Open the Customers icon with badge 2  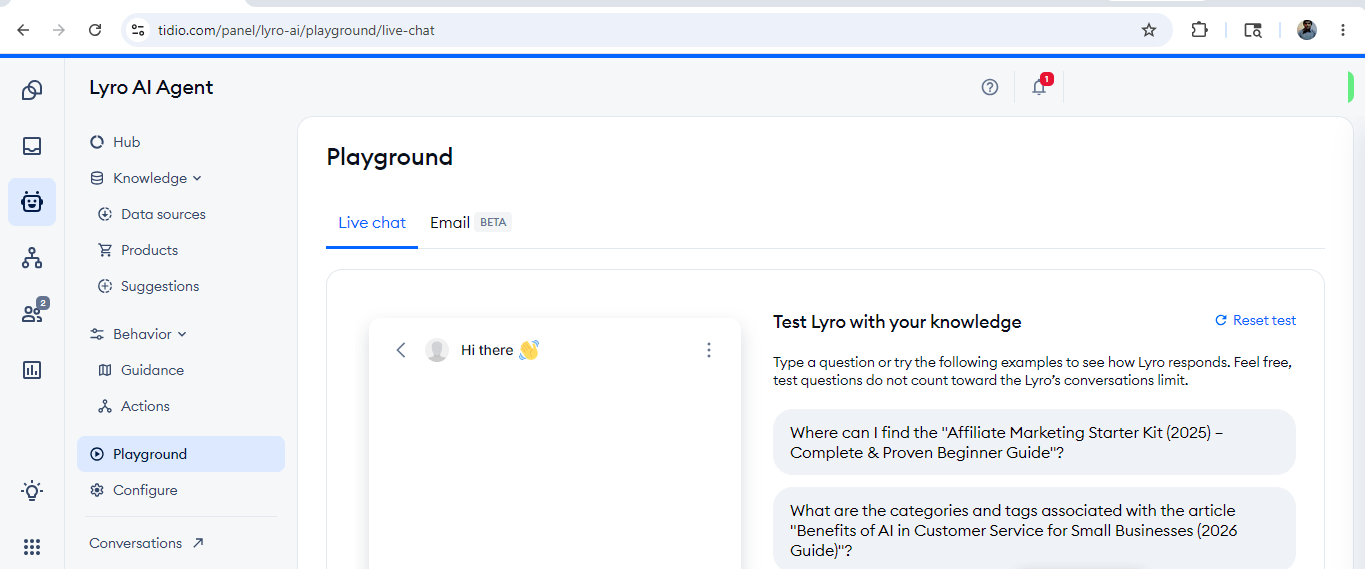tap(32, 312)
